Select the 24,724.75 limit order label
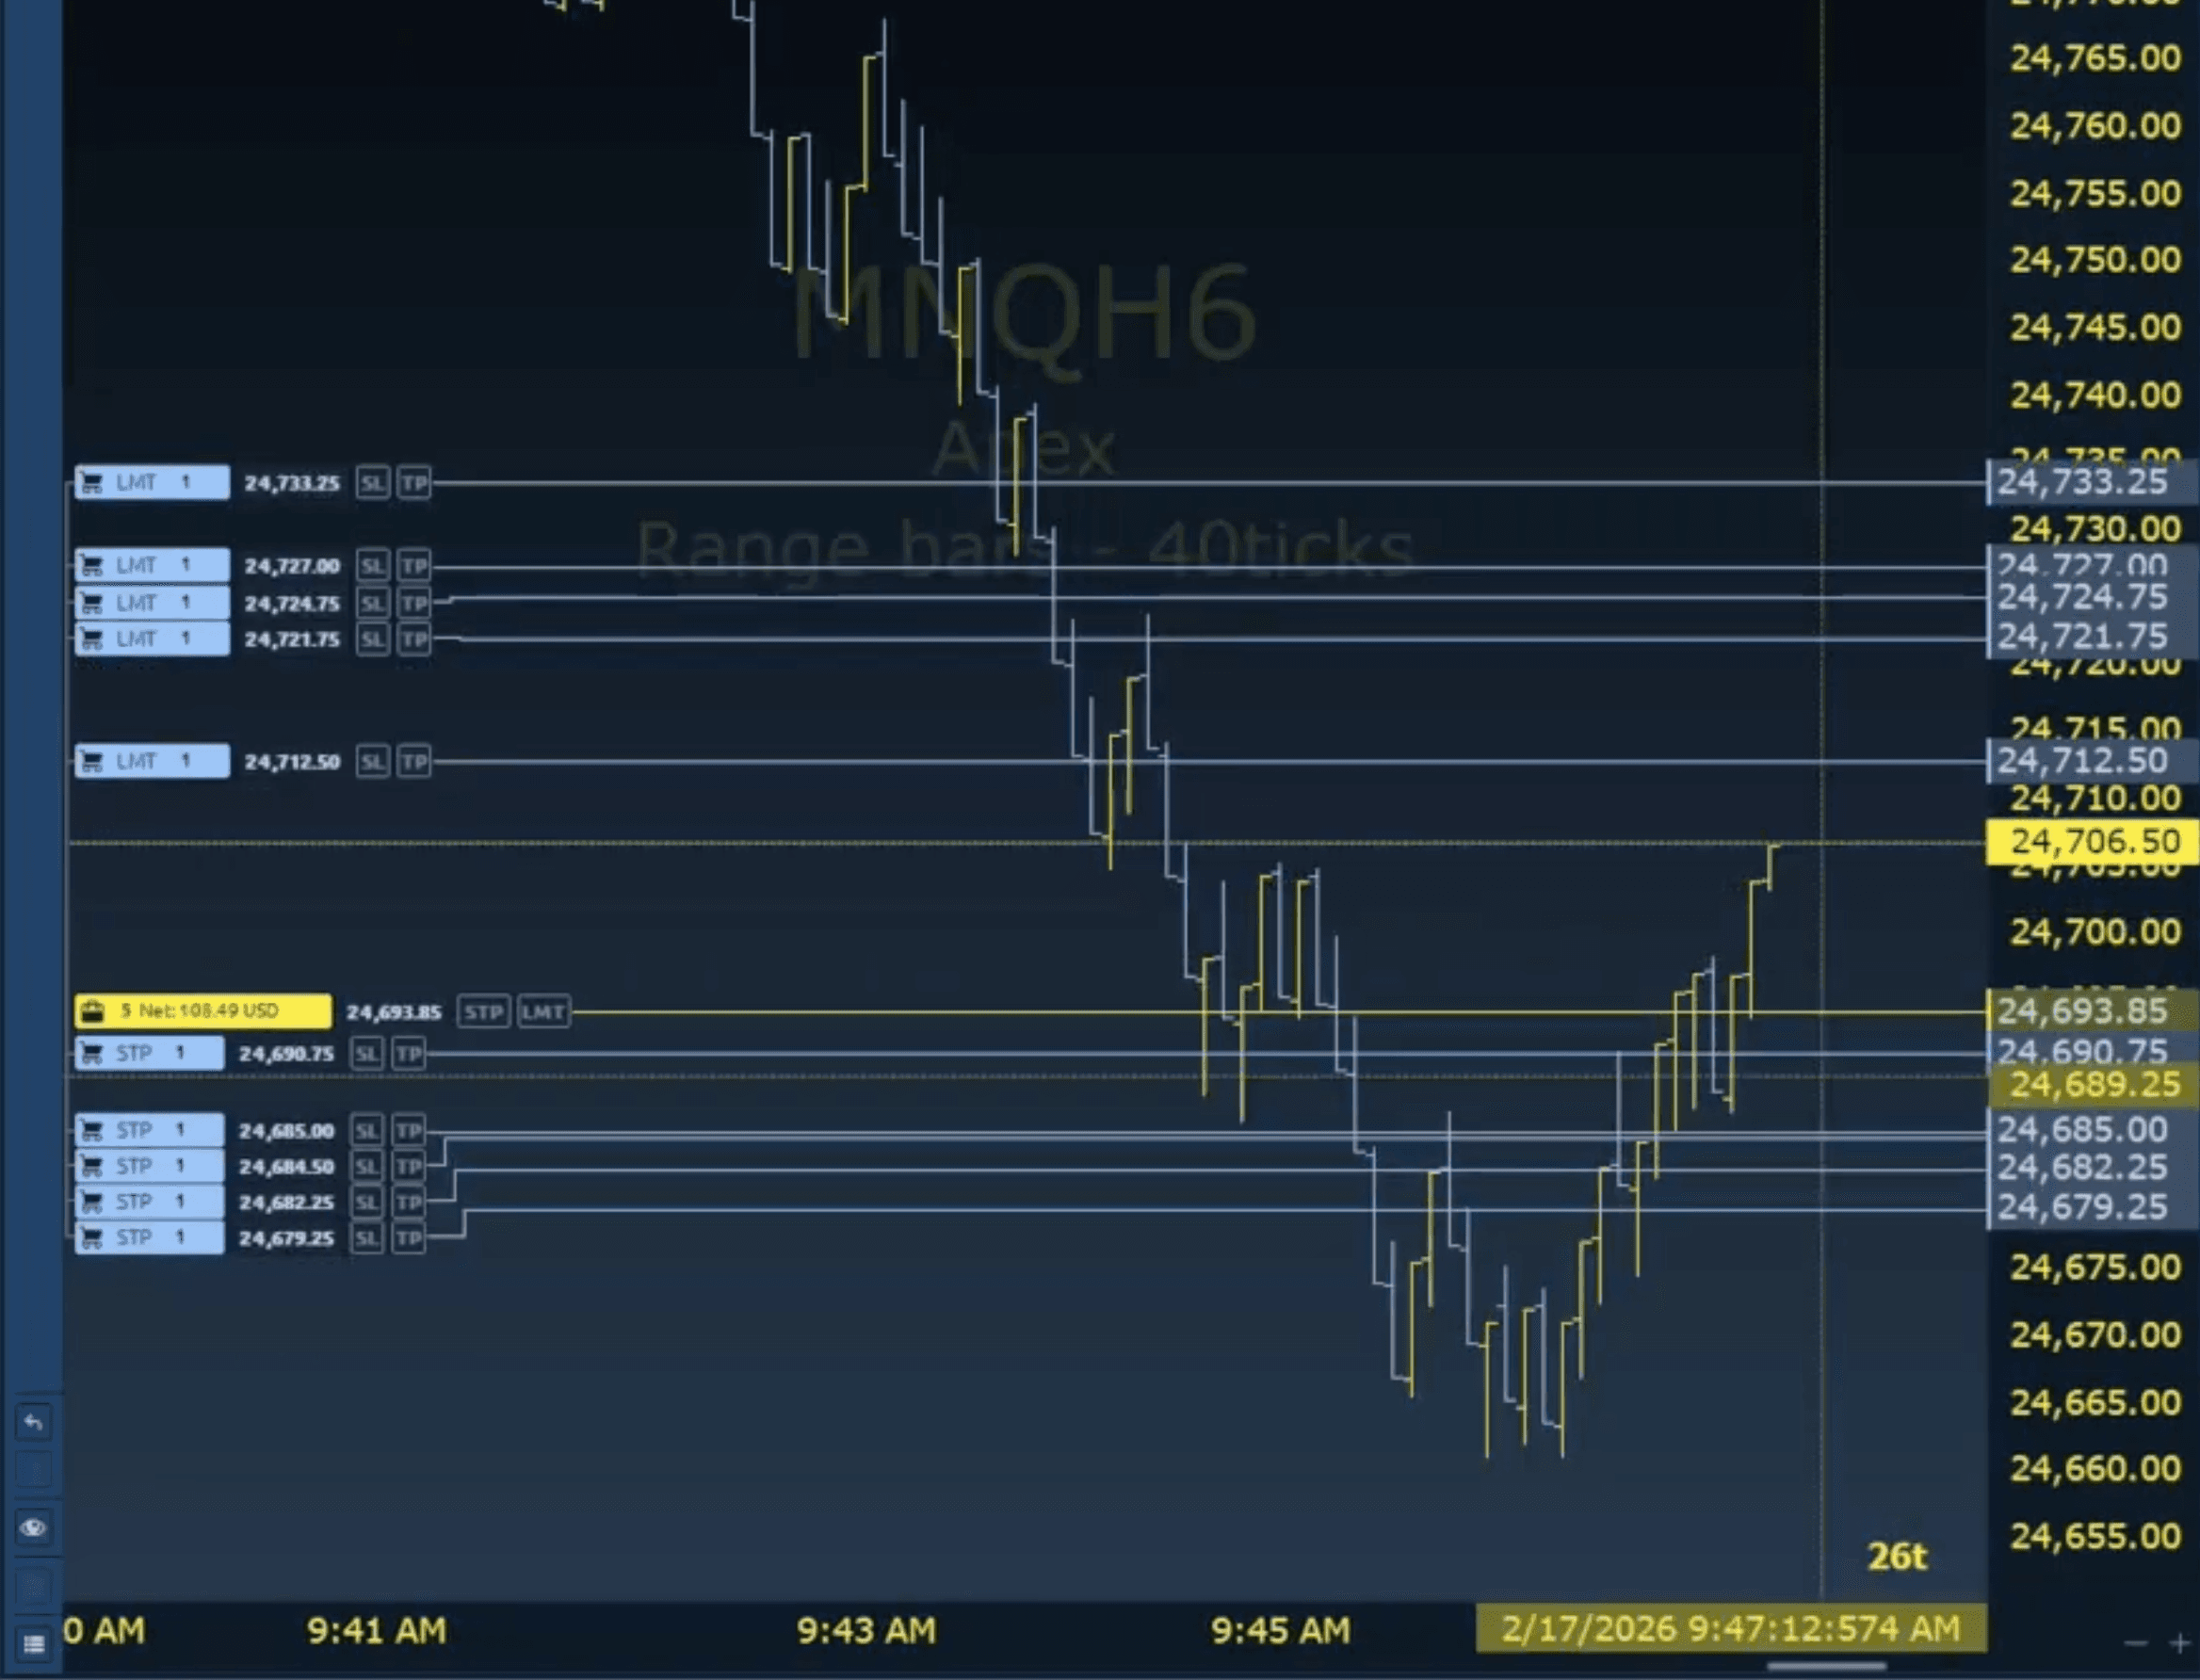The image size is (2200, 1680). pyautogui.click(x=152, y=603)
